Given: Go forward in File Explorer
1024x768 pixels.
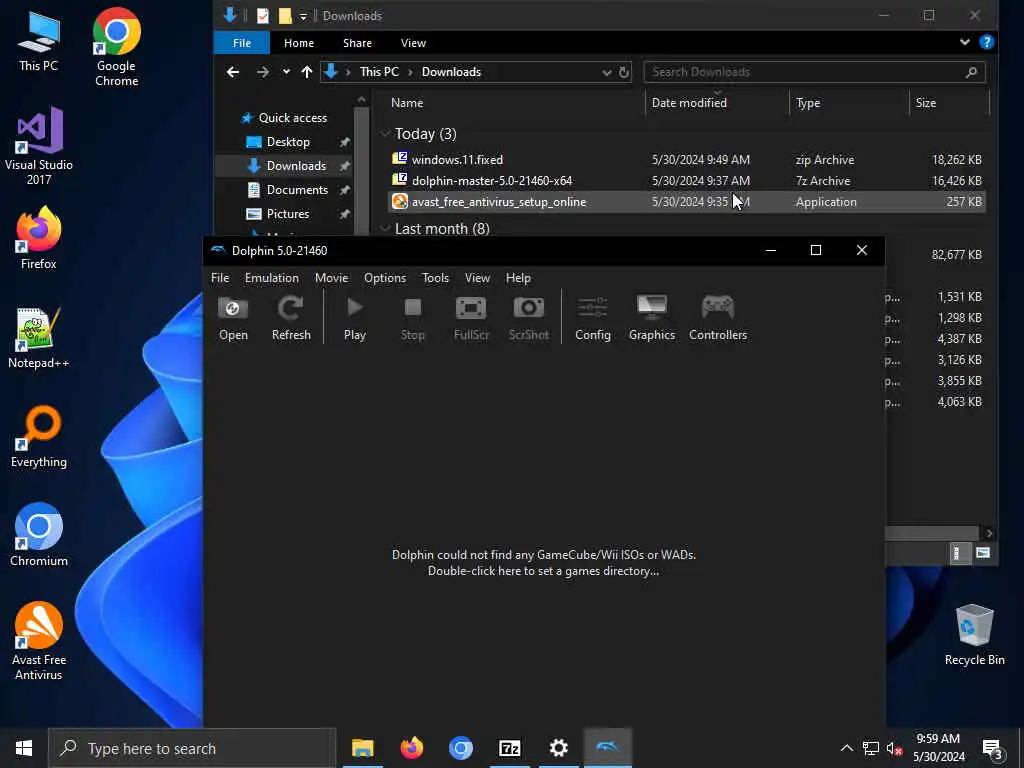Looking at the screenshot, I should click(x=263, y=72).
